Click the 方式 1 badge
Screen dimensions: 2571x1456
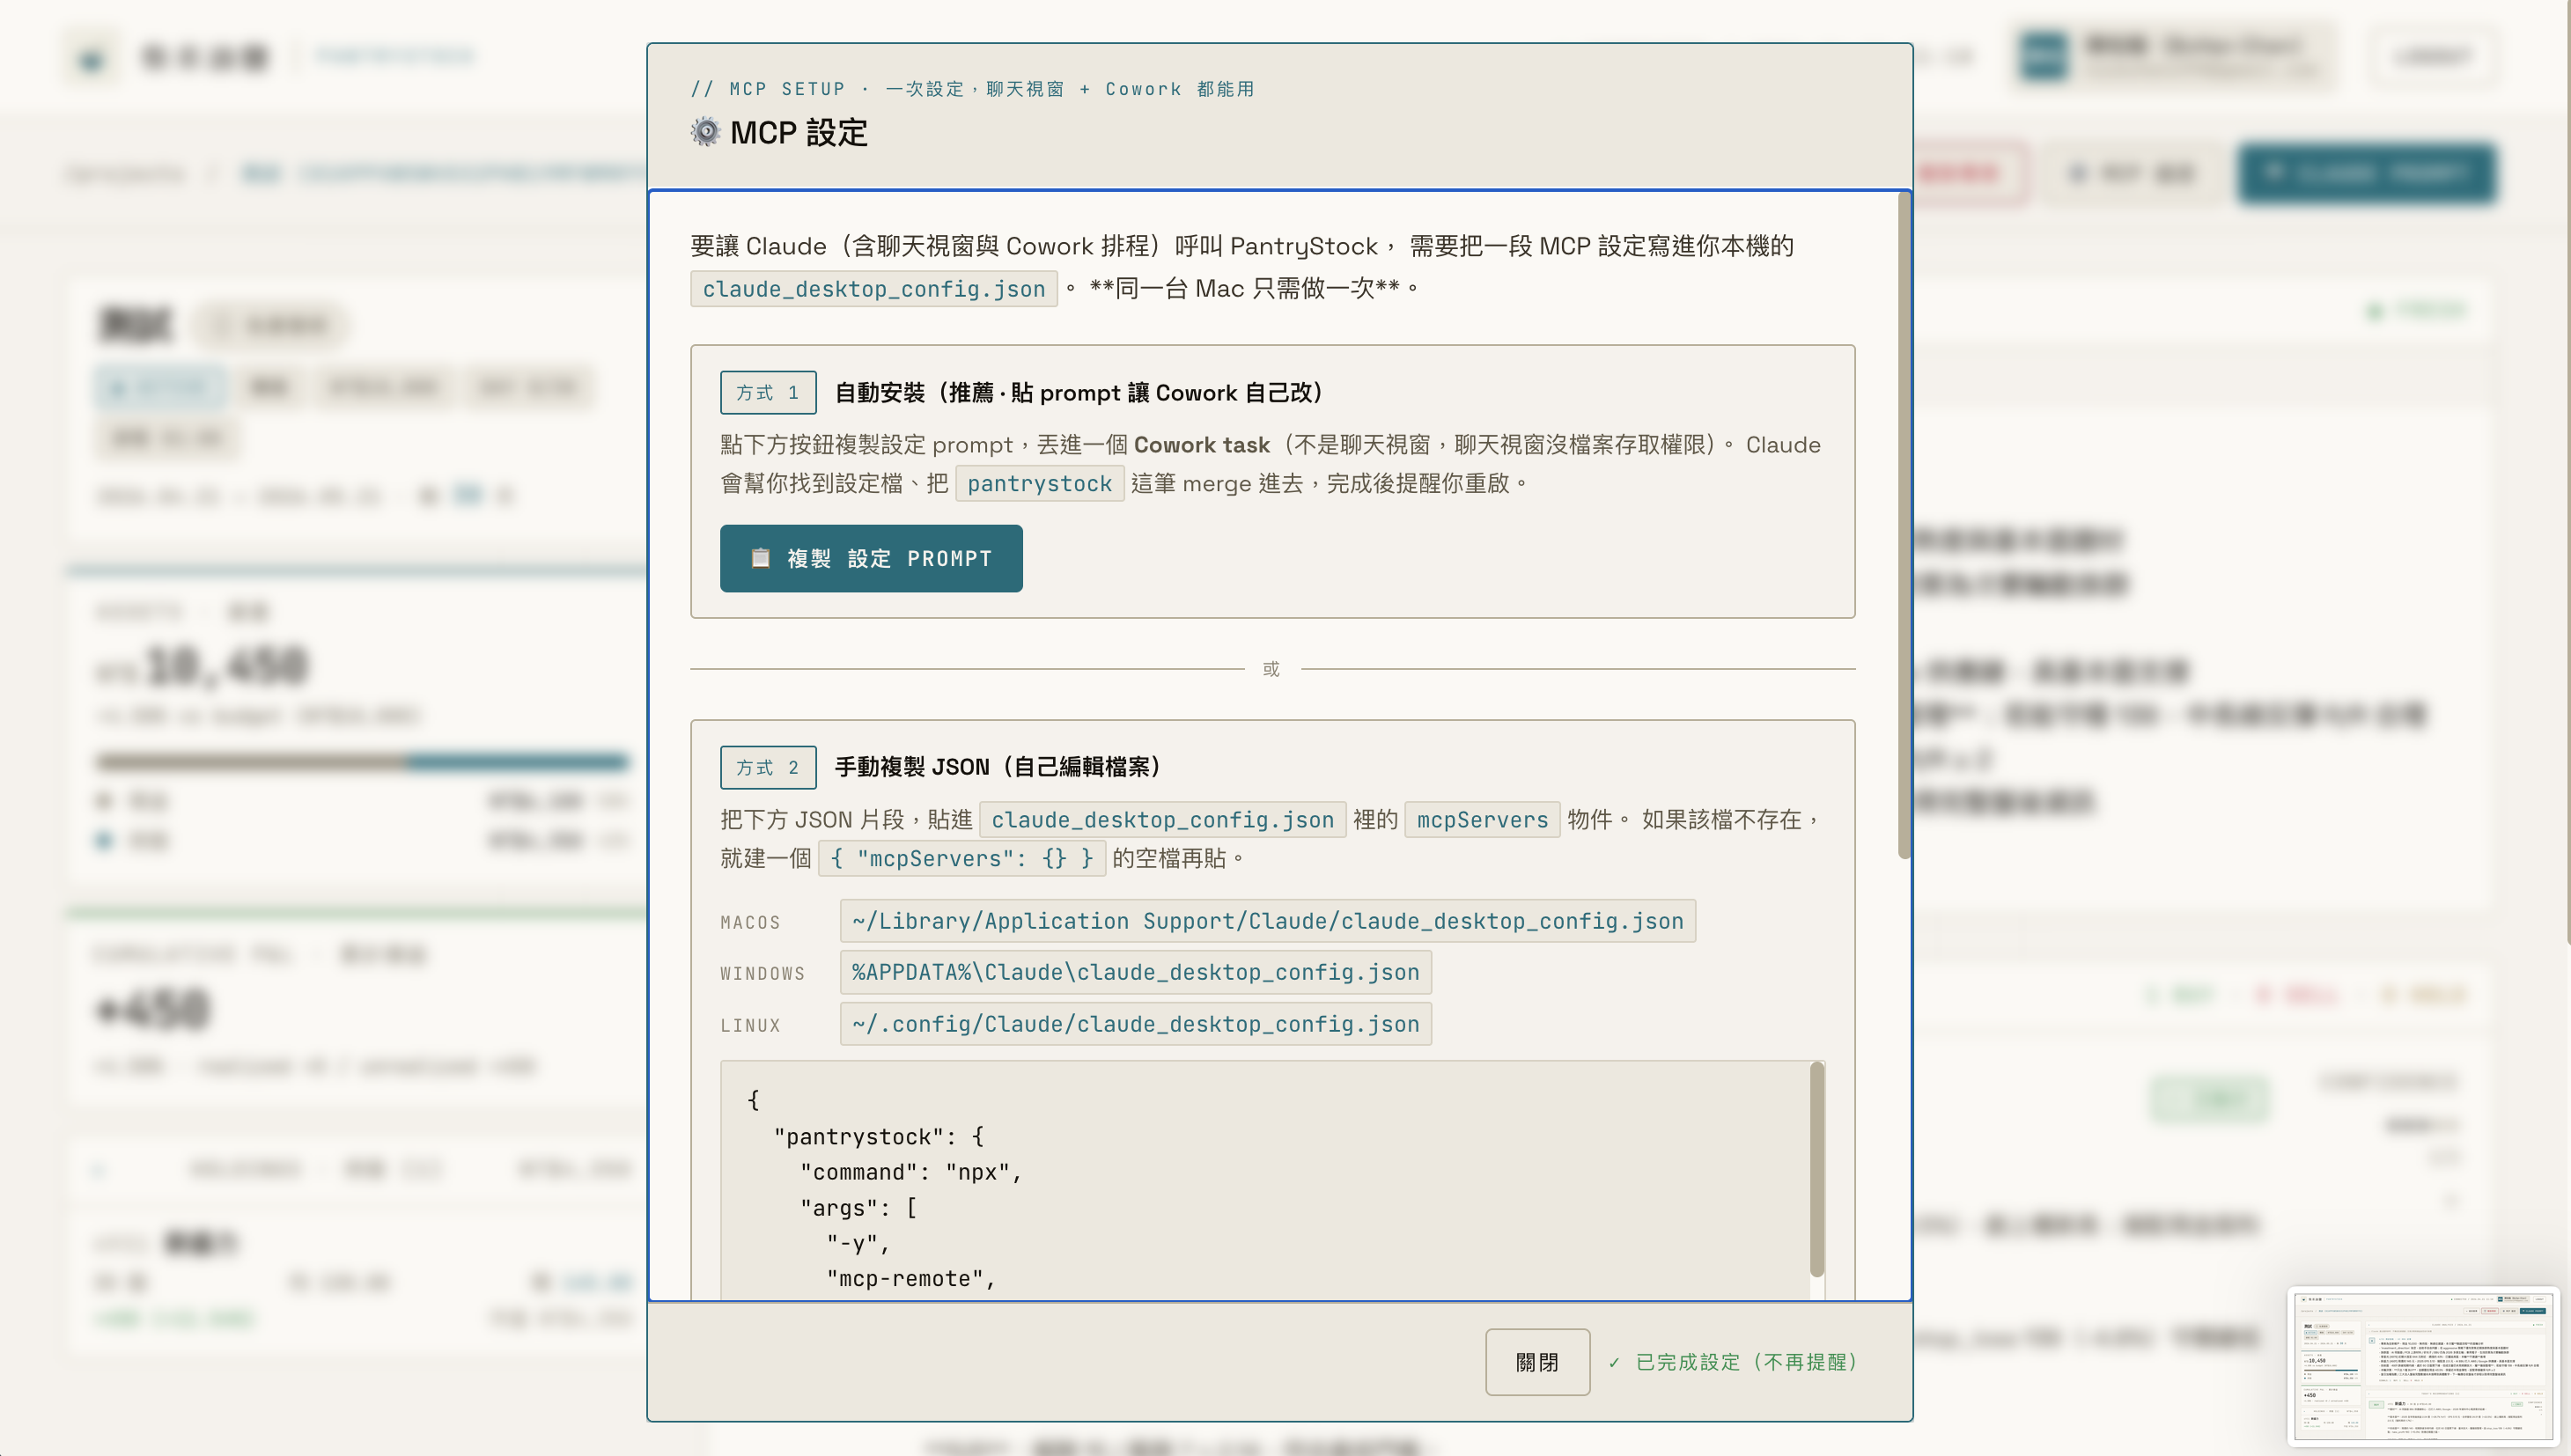pos(767,393)
